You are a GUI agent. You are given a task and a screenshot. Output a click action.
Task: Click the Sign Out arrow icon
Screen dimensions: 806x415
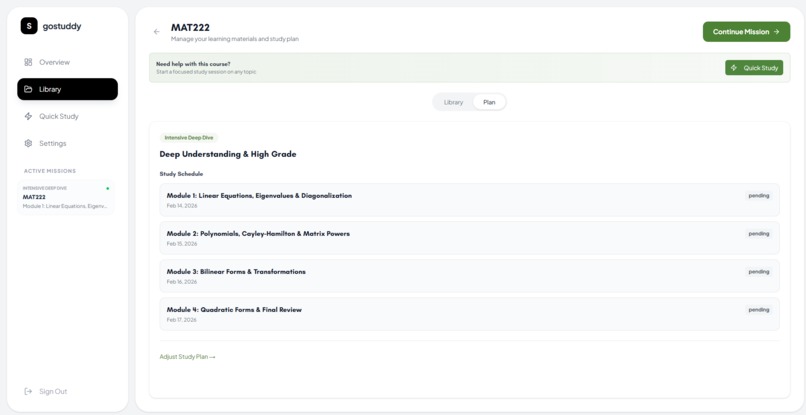tap(28, 391)
